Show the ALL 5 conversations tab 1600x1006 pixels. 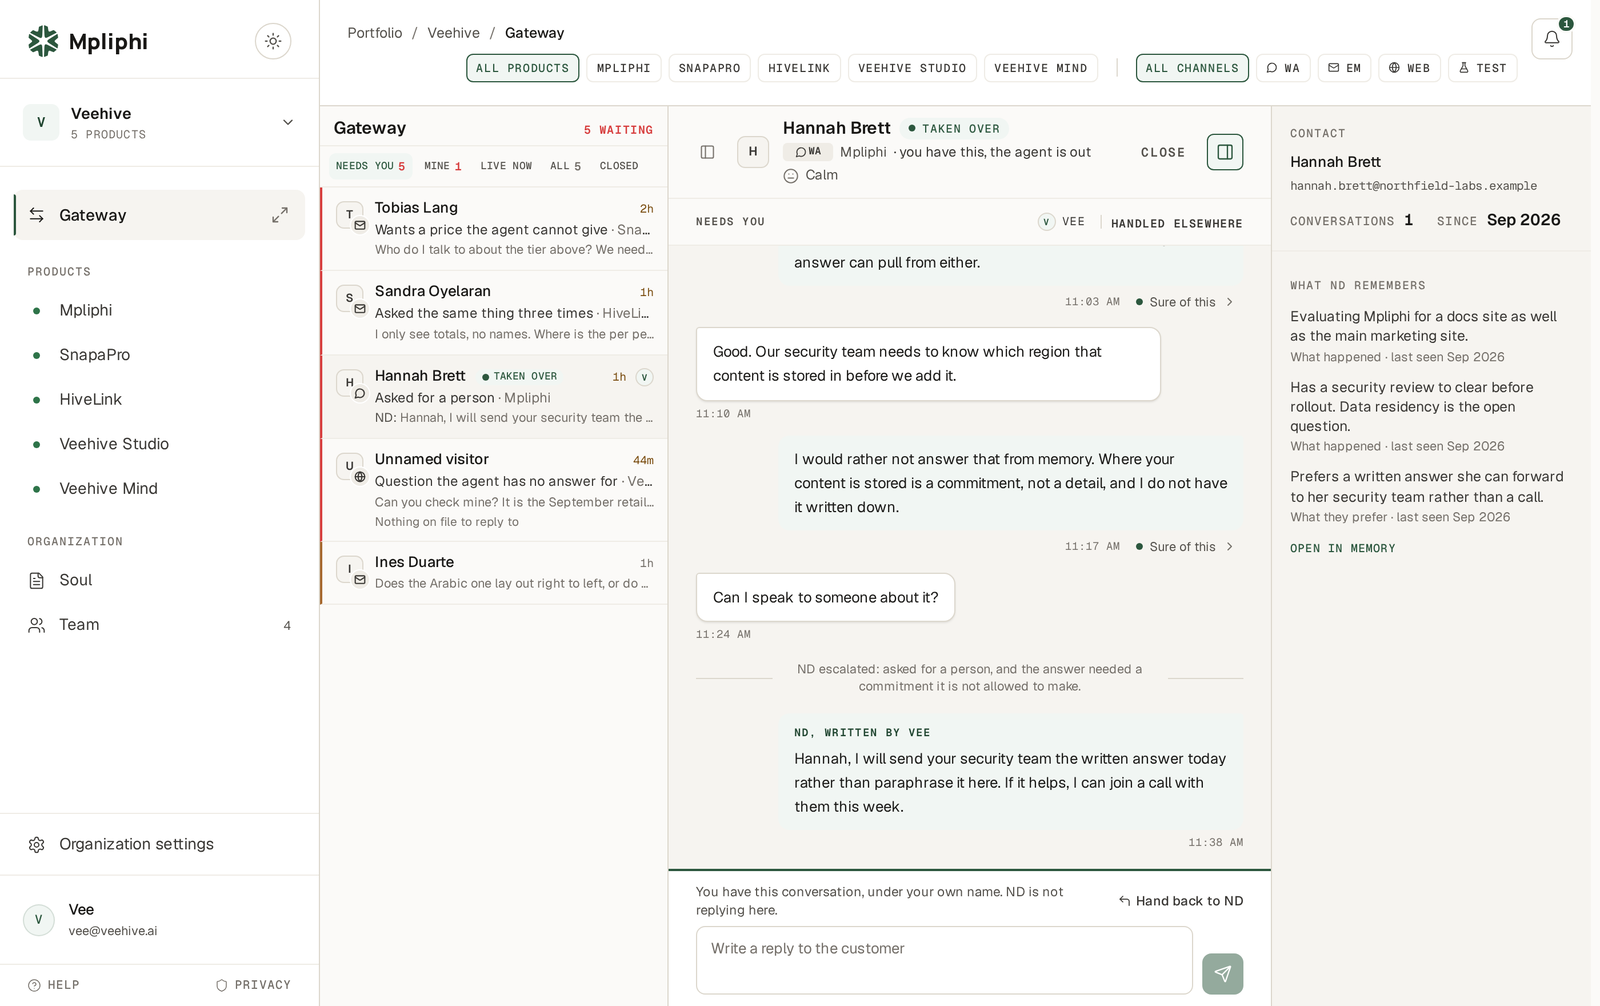tap(565, 166)
